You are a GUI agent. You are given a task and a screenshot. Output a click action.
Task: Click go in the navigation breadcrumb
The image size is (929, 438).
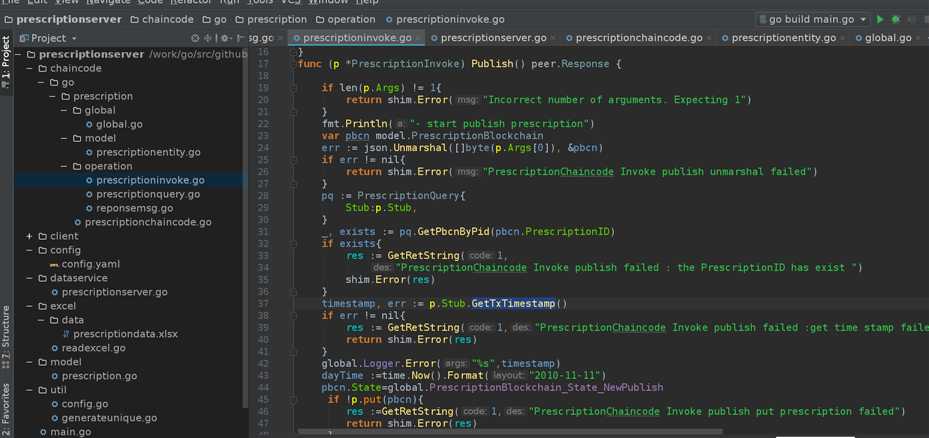214,20
